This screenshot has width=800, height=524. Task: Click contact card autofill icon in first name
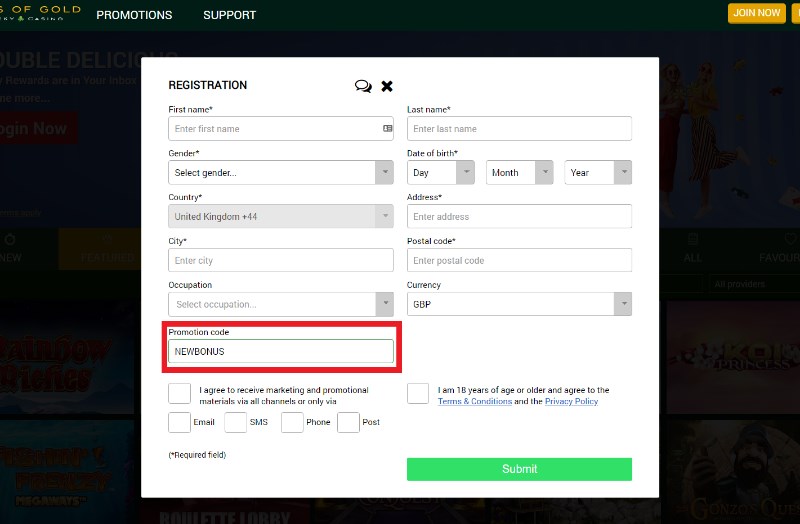tap(388, 129)
